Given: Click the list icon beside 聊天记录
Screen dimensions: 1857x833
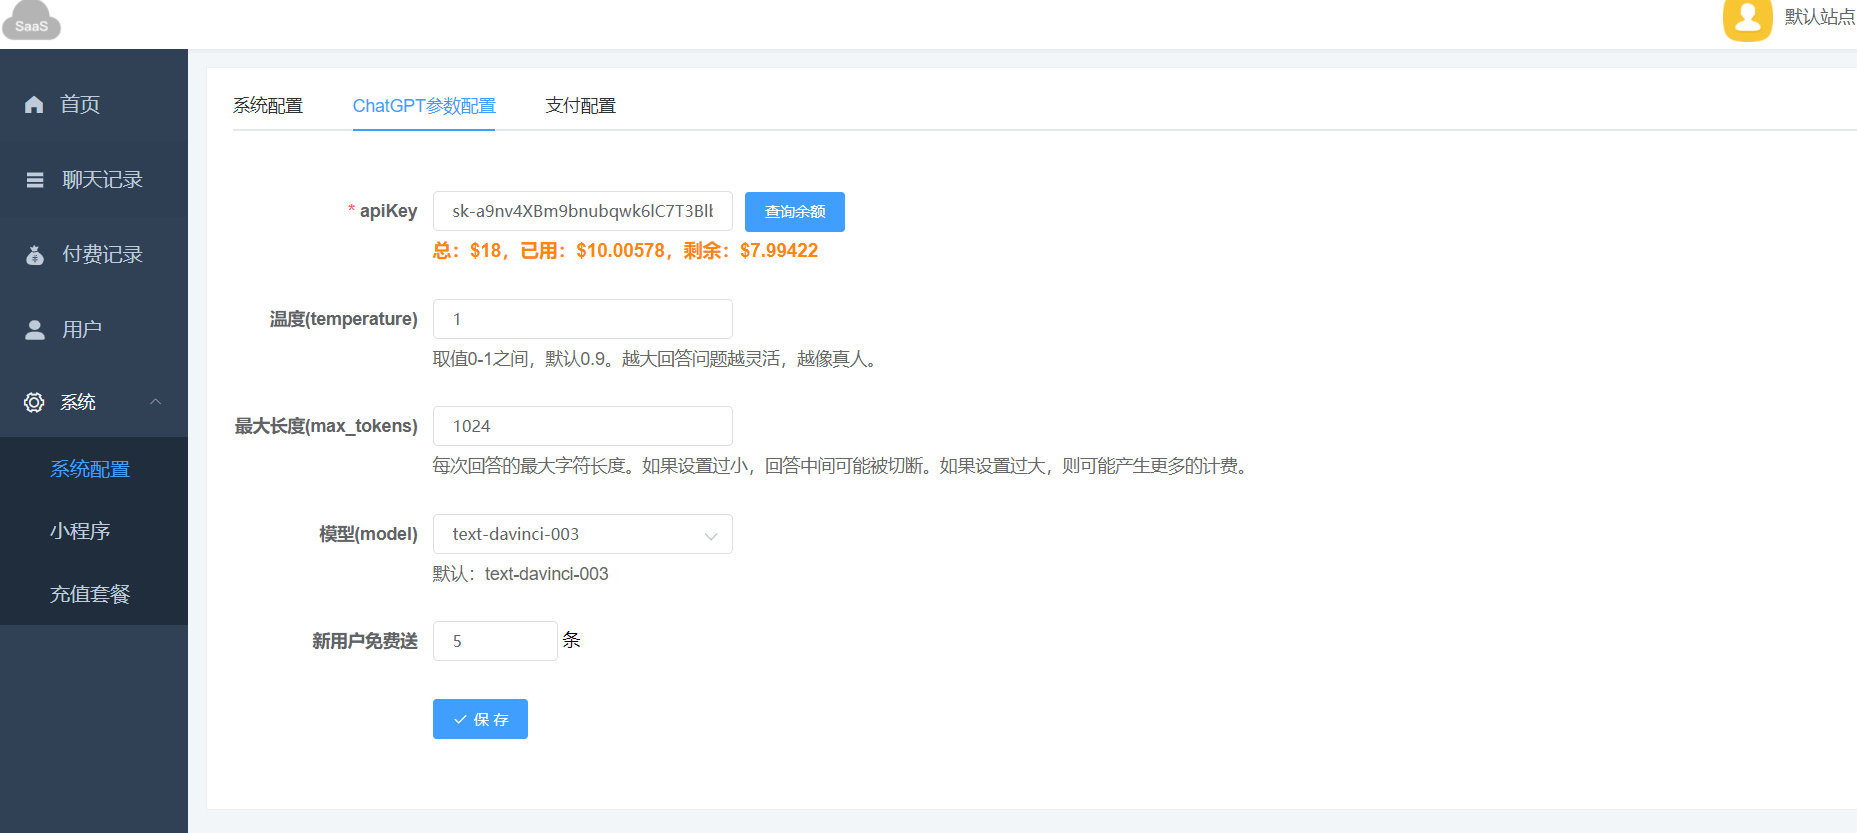Looking at the screenshot, I should tap(35, 180).
